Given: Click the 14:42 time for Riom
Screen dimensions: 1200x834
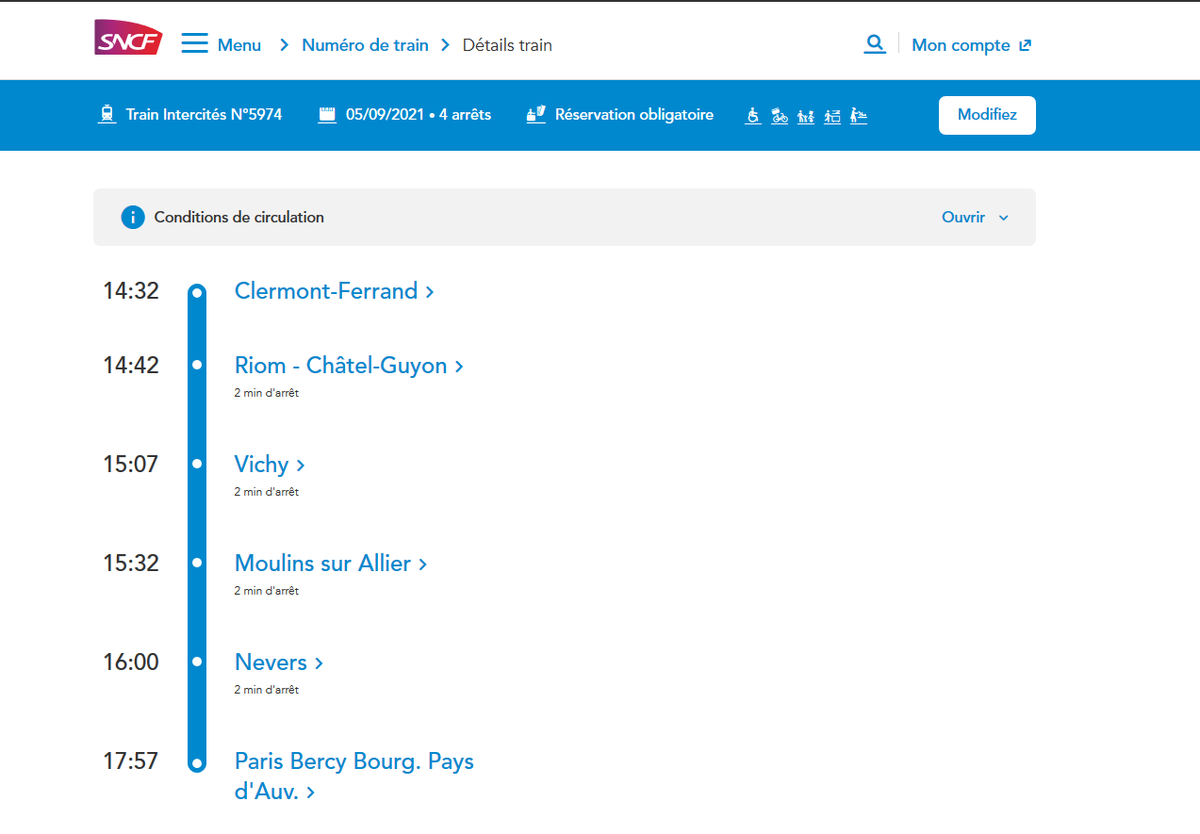Looking at the screenshot, I should point(131,365).
